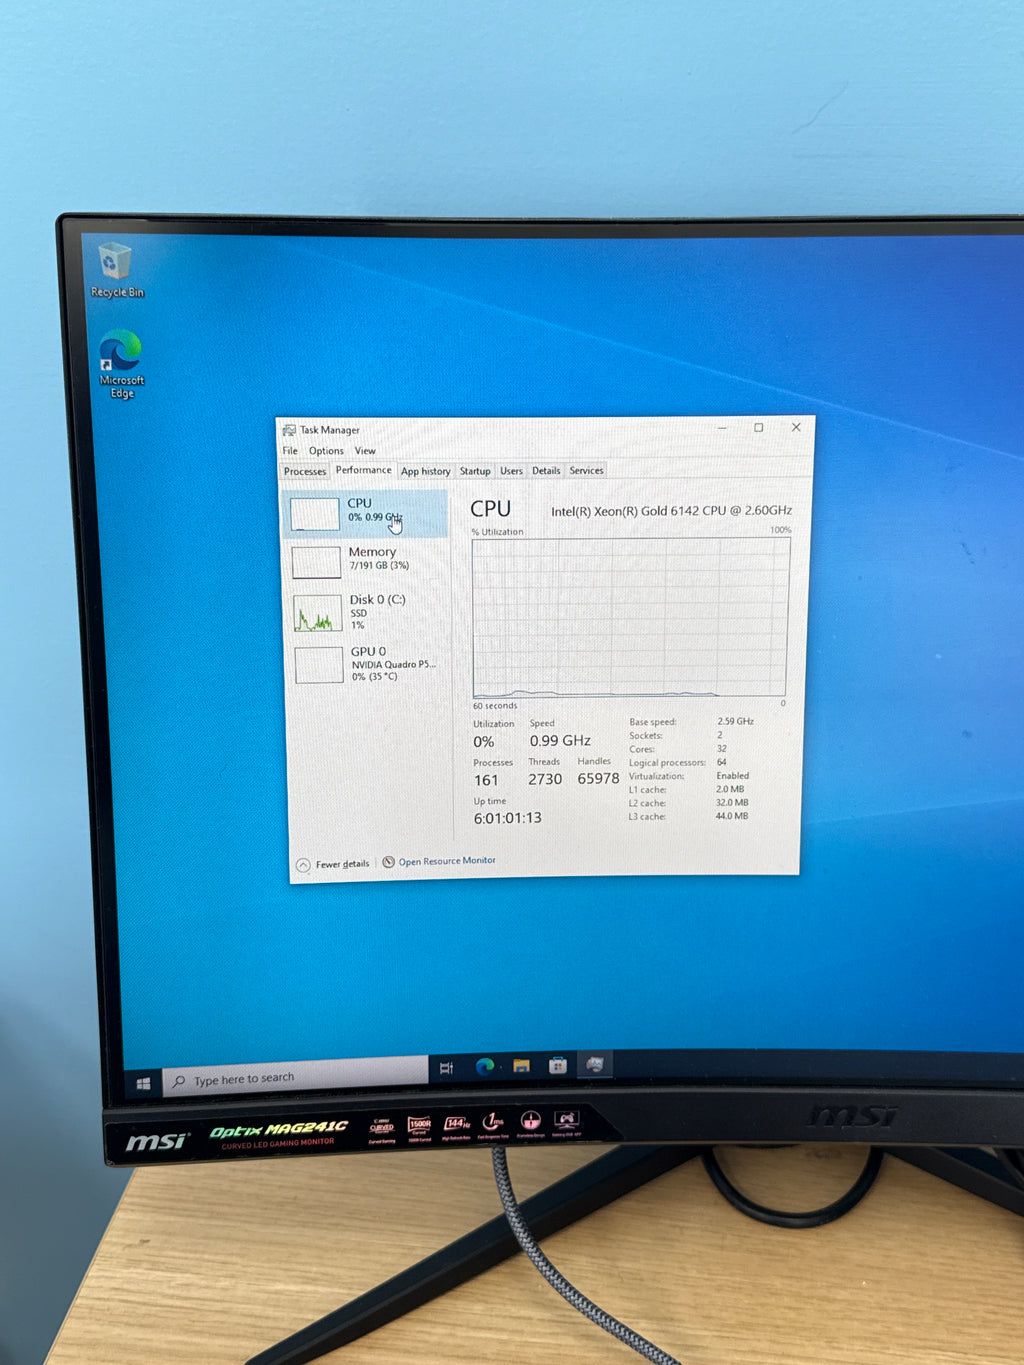The width and height of the screenshot is (1024, 1365).
Task: Switch to the App history tab
Action: pyautogui.click(x=425, y=471)
